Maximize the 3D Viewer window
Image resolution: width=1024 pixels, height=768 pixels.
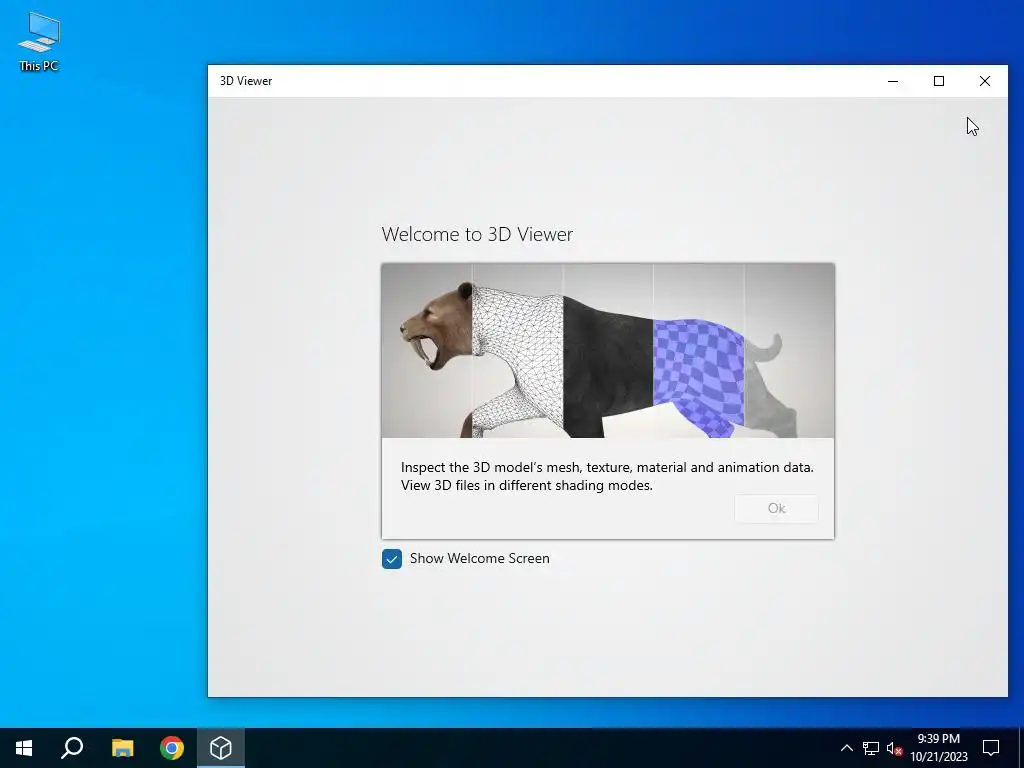(x=938, y=81)
